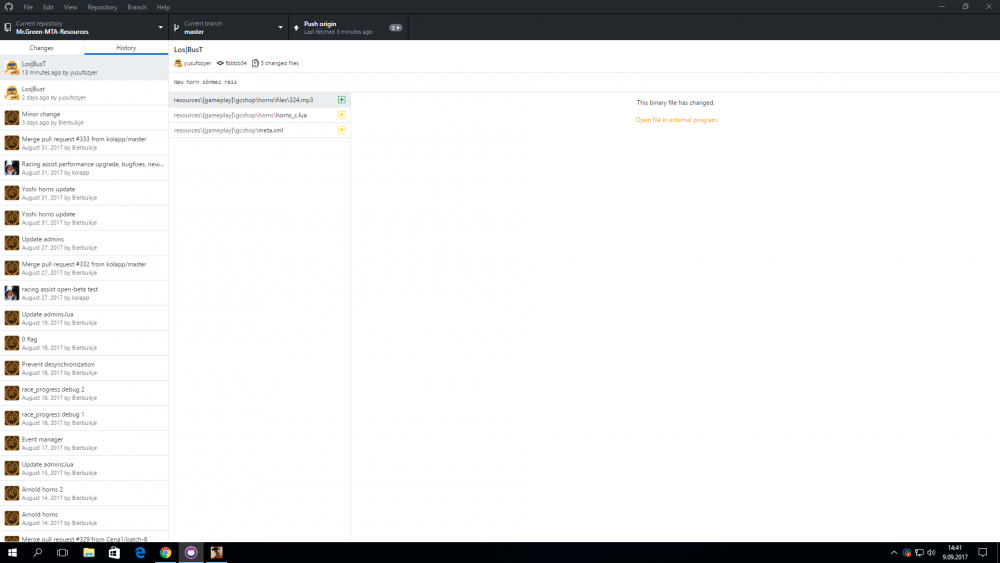Open Edge browser from the taskbar
This screenshot has width=1000, height=563.
140,552
